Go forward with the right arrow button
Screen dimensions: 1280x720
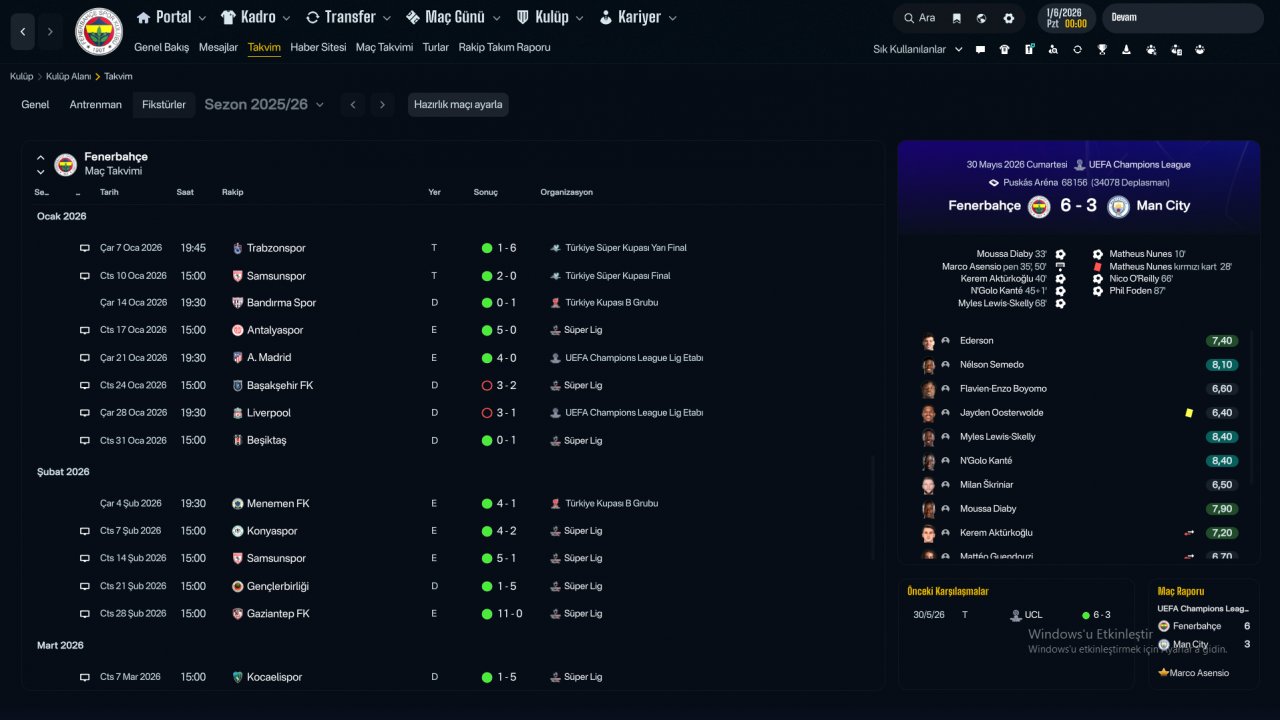50,32
